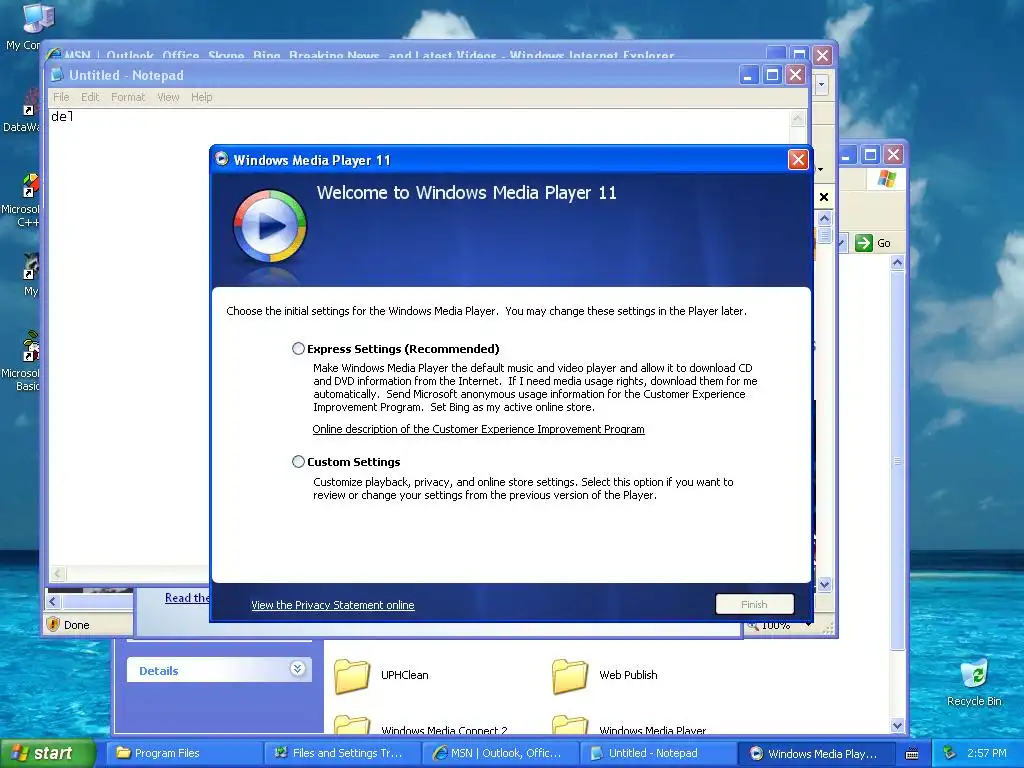Select the Web Publish folder name
The image size is (1024, 768).
(628, 675)
